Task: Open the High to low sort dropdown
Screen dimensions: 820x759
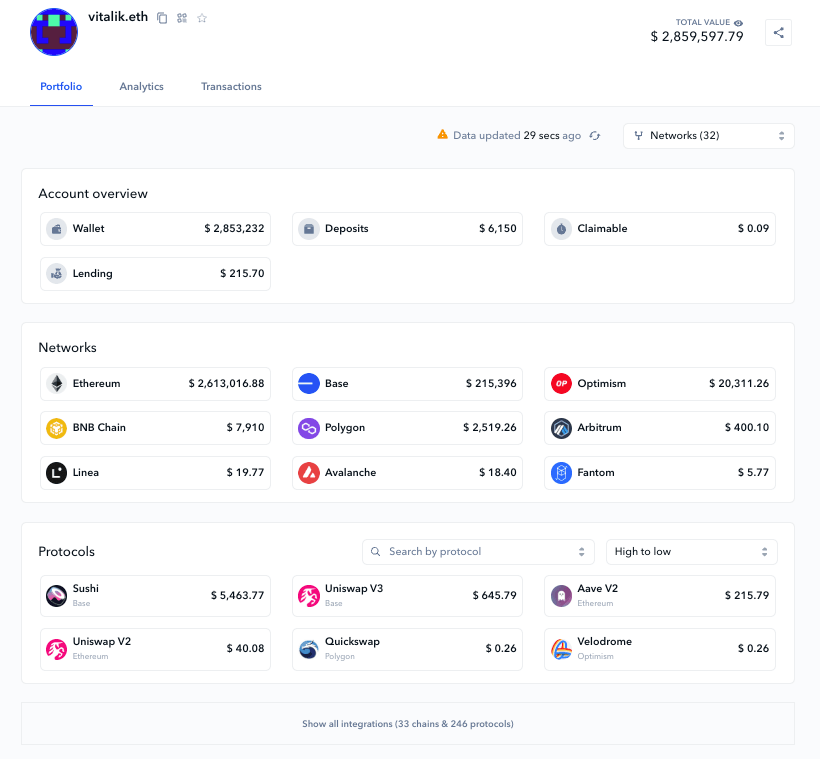Action: (691, 552)
